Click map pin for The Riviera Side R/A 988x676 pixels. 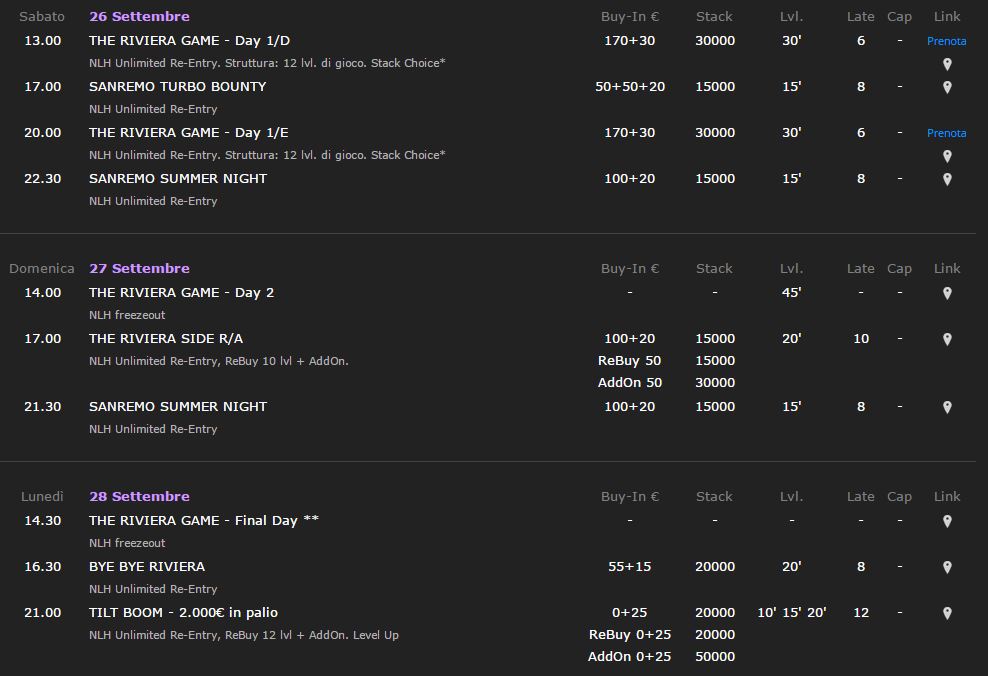tap(946, 339)
